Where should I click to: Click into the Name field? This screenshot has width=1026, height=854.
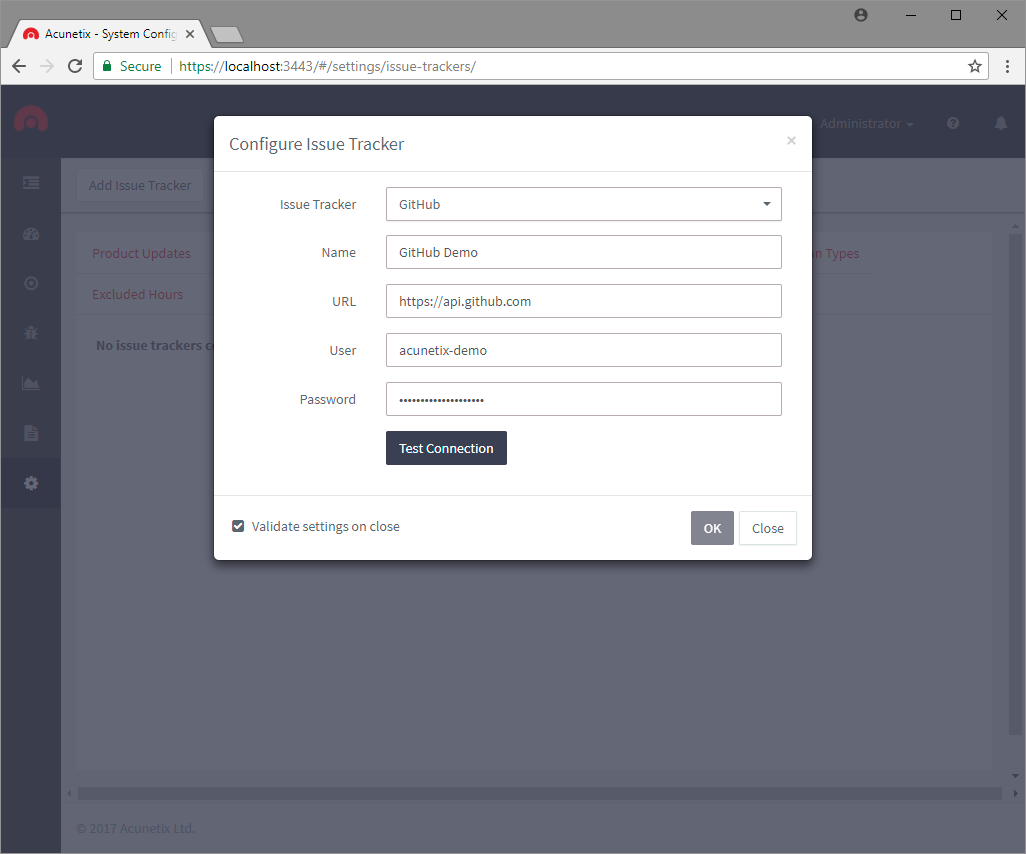click(x=584, y=252)
